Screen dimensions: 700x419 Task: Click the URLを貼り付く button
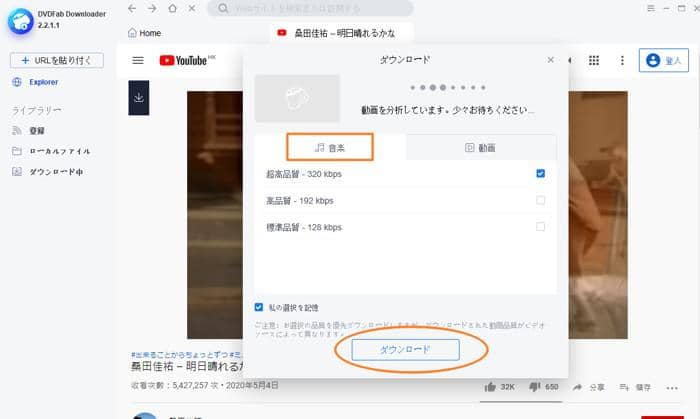point(57,60)
